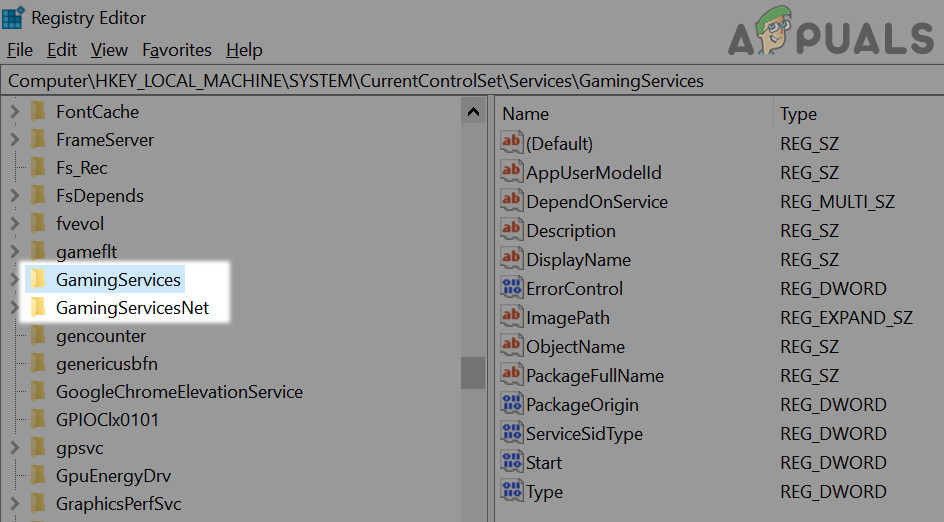Click the REG_MULTI_SZ type cell
The image size is (944, 522).
(837, 202)
